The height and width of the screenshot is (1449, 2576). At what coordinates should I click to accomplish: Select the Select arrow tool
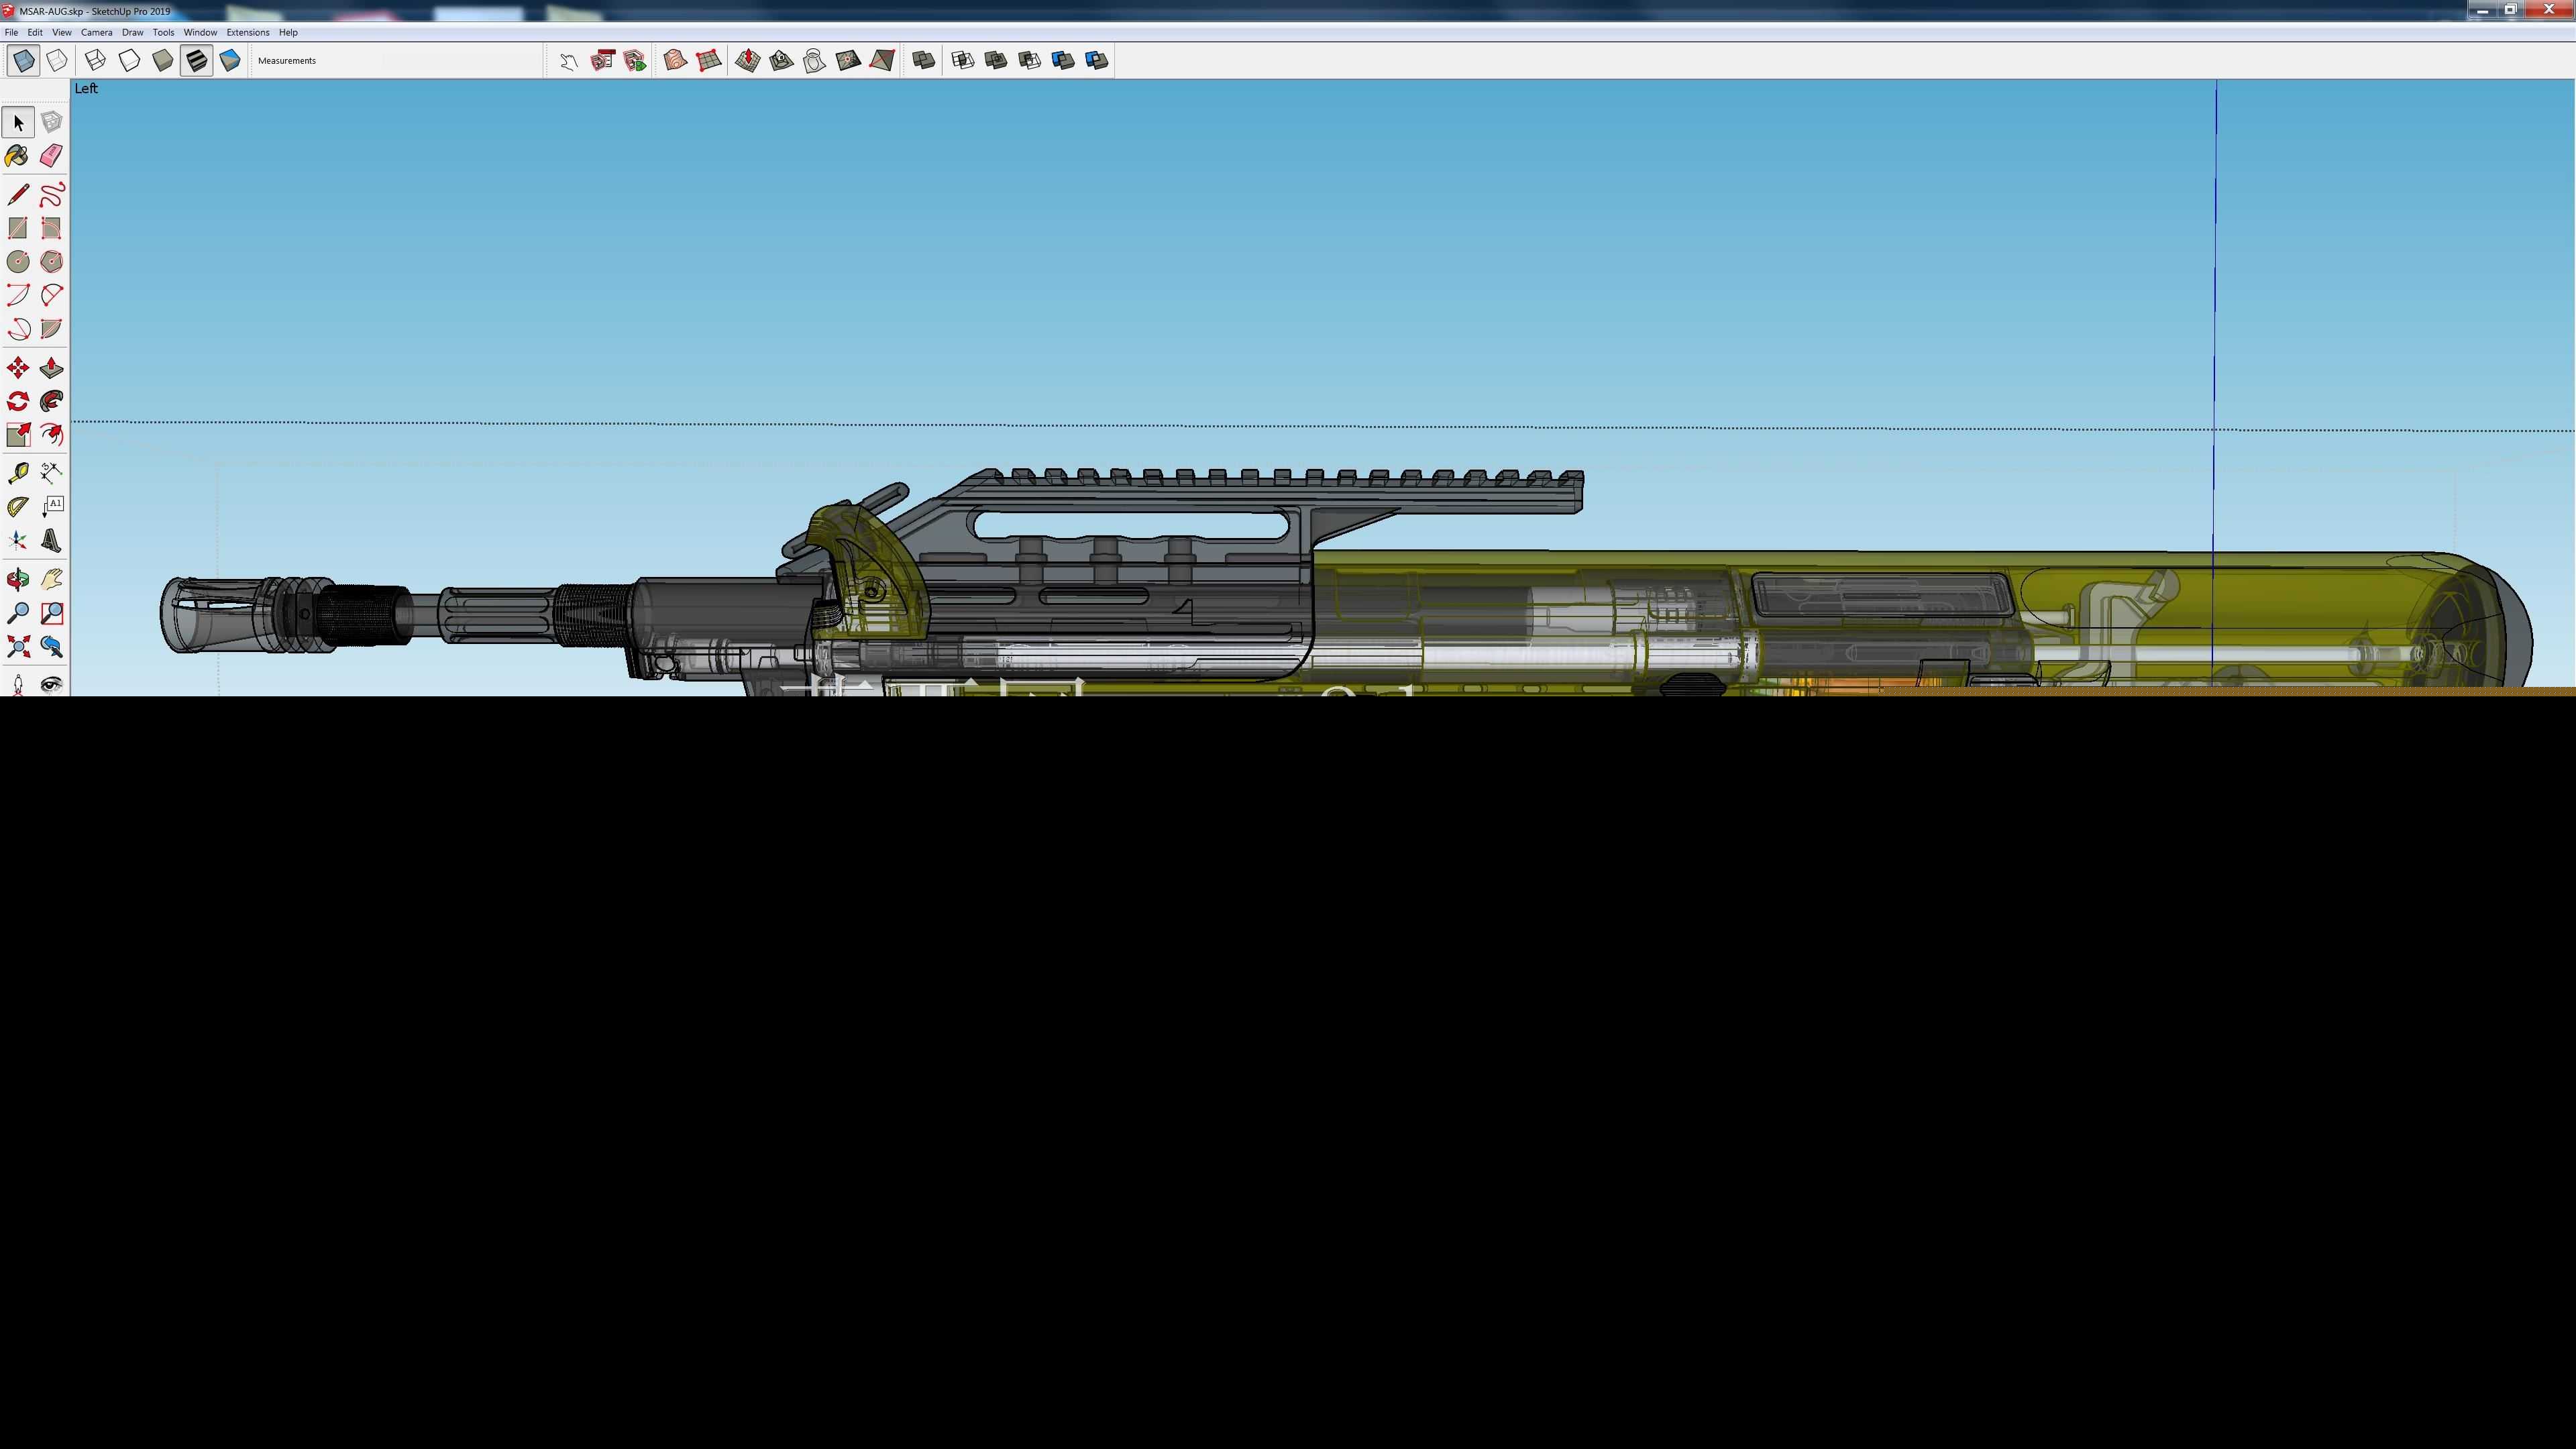coord(18,123)
